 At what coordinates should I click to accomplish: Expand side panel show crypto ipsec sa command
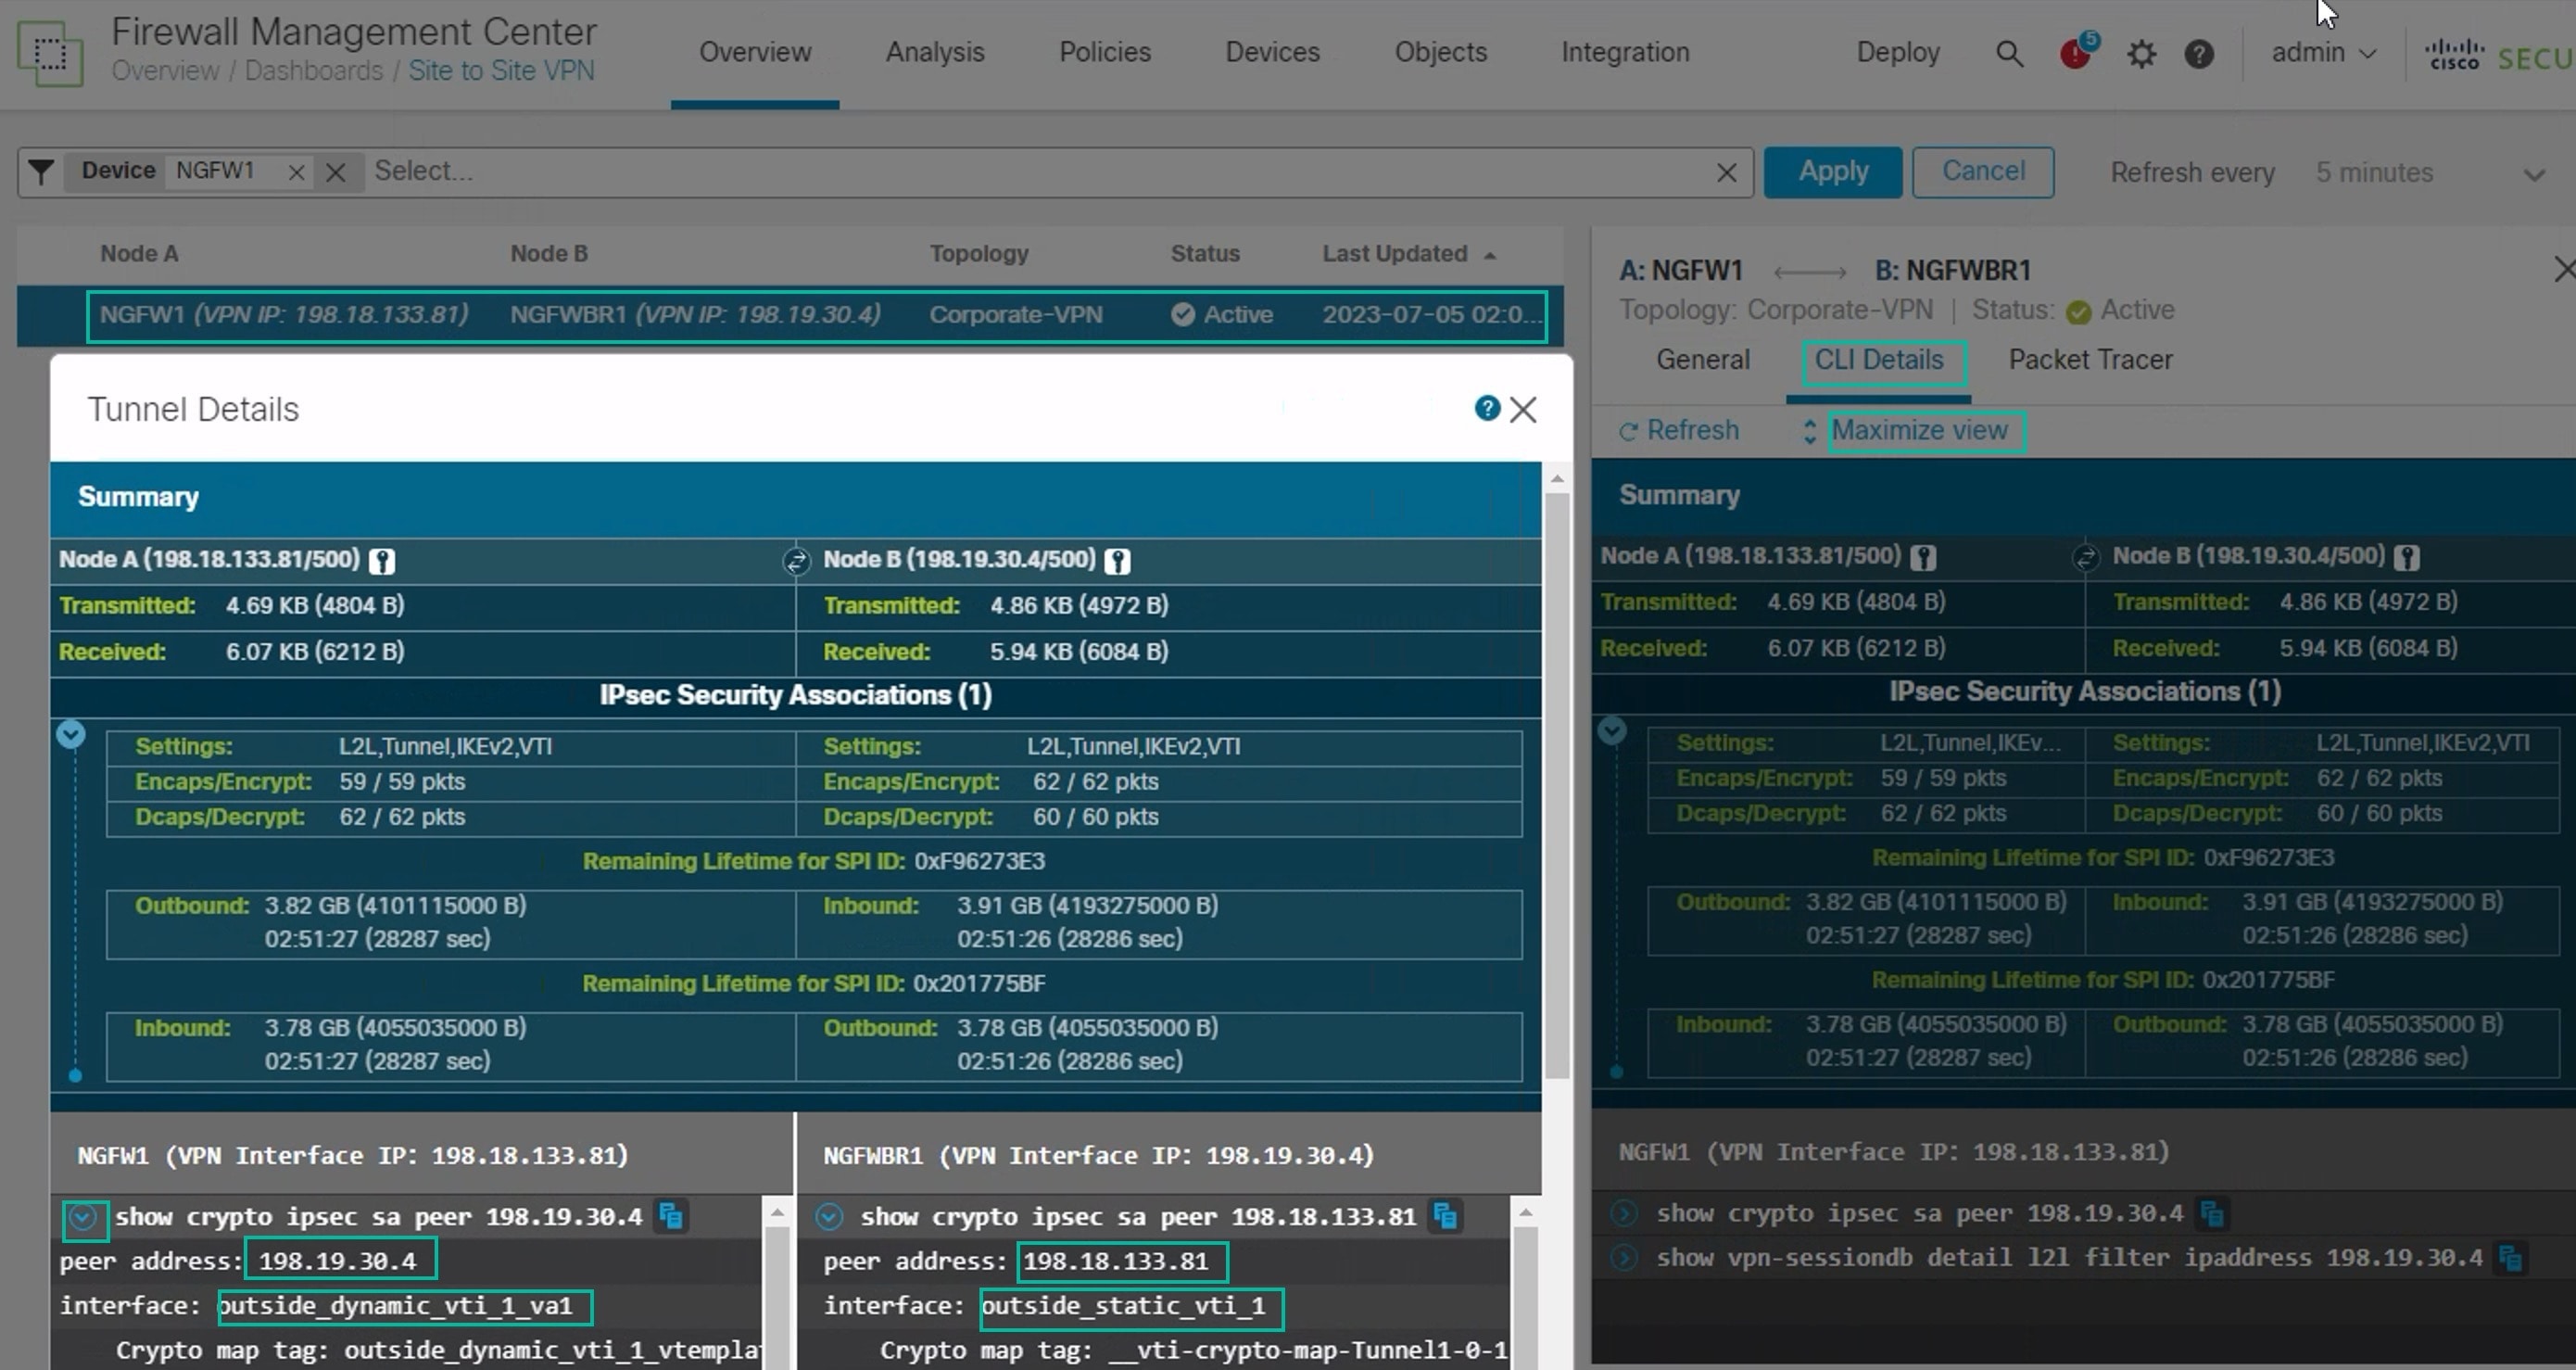click(x=1624, y=1214)
